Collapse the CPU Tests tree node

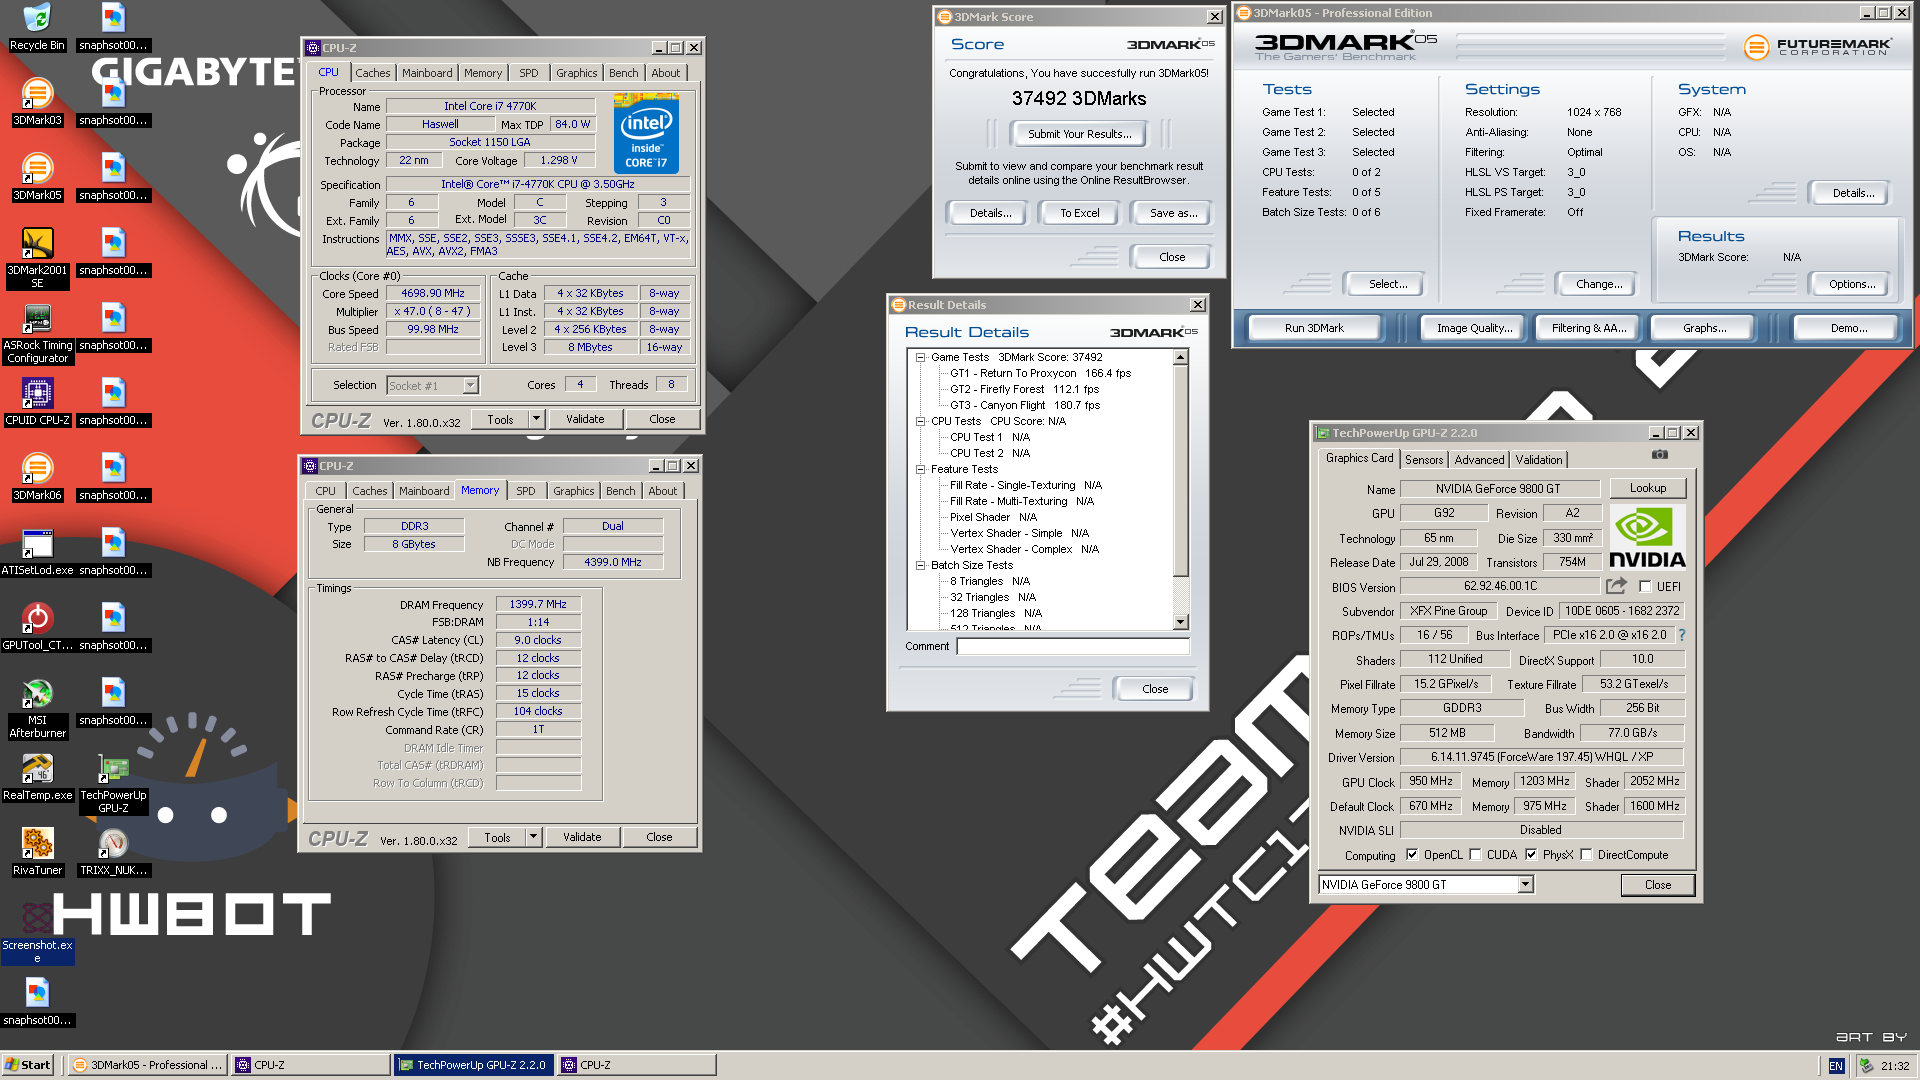click(x=921, y=421)
